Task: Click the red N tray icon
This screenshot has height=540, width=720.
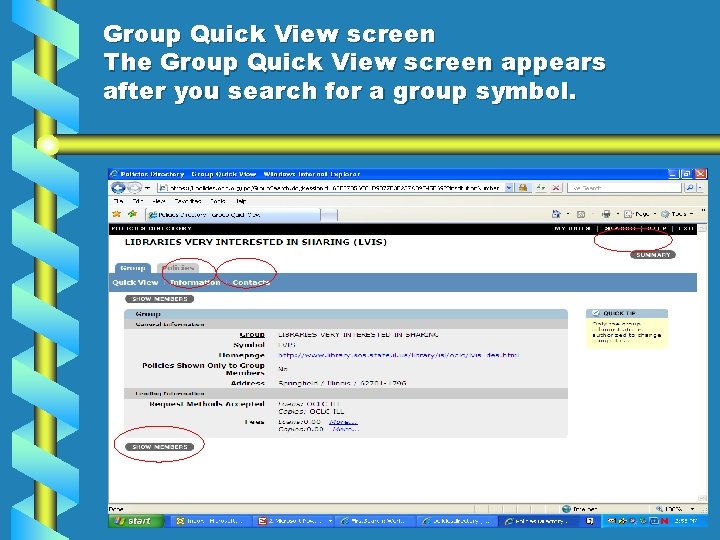Action: point(664,521)
